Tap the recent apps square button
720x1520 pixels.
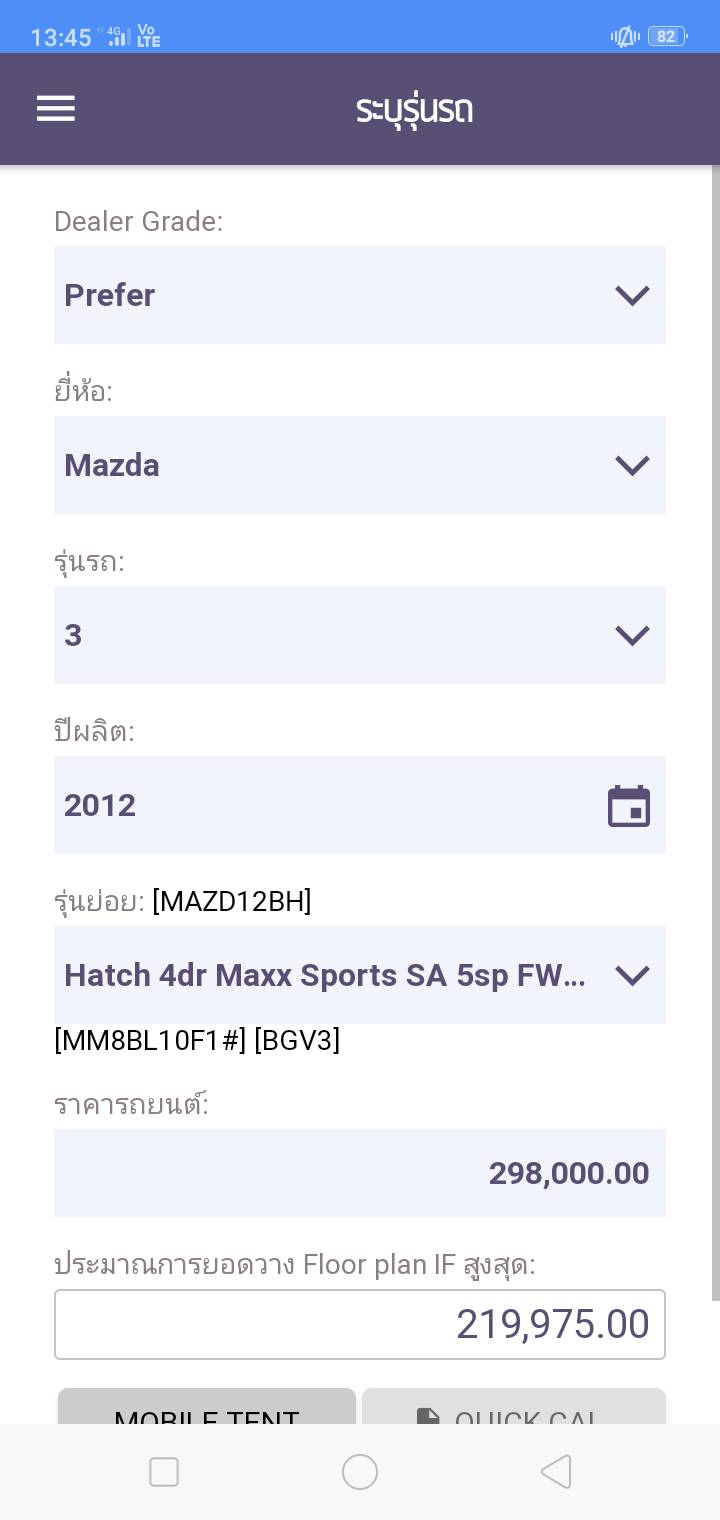coord(164,1472)
